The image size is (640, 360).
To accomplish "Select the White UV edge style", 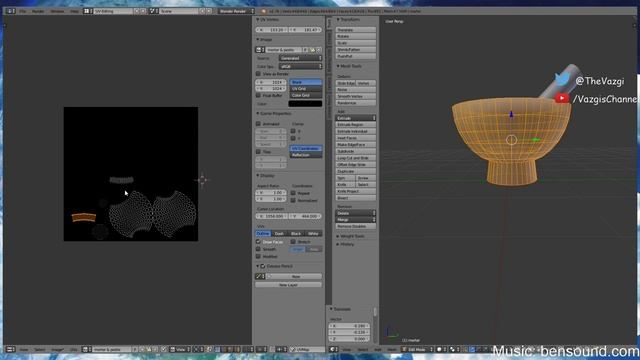I will point(313,233).
